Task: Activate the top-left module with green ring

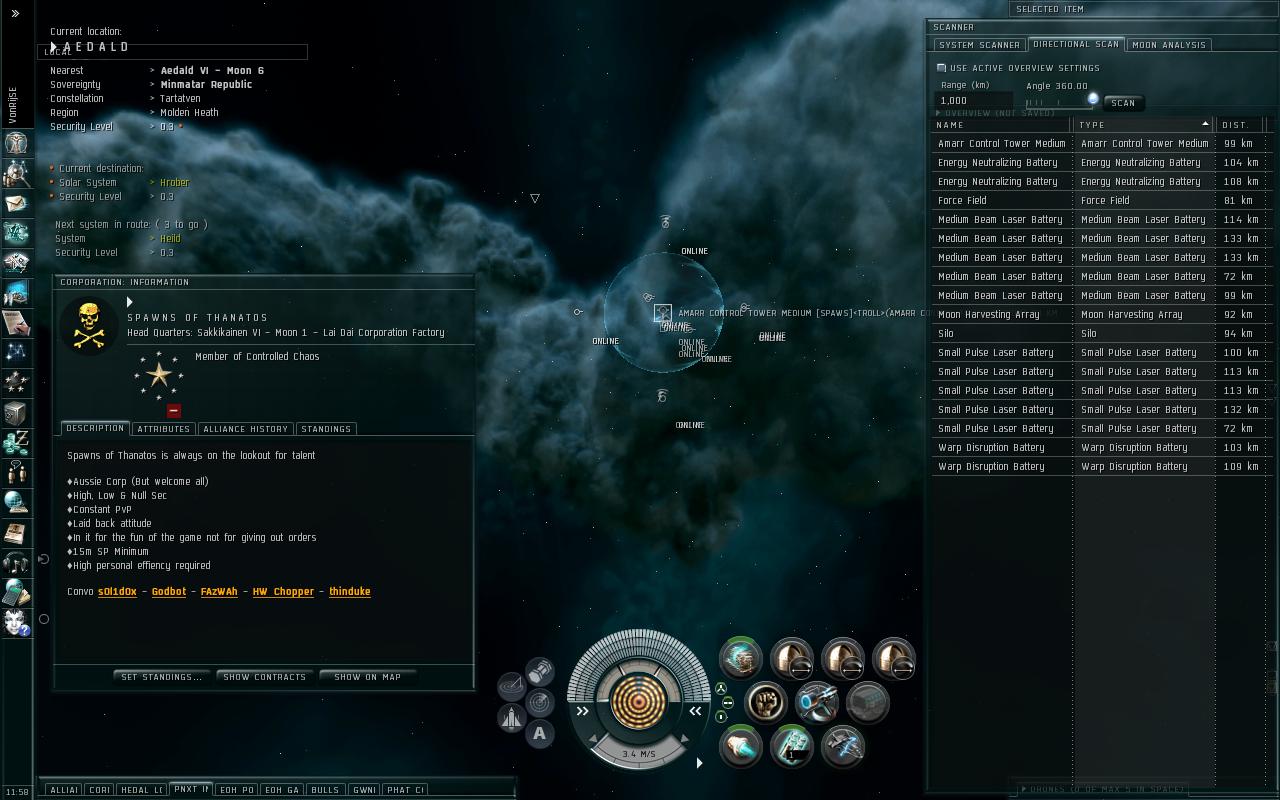Action: (x=741, y=658)
